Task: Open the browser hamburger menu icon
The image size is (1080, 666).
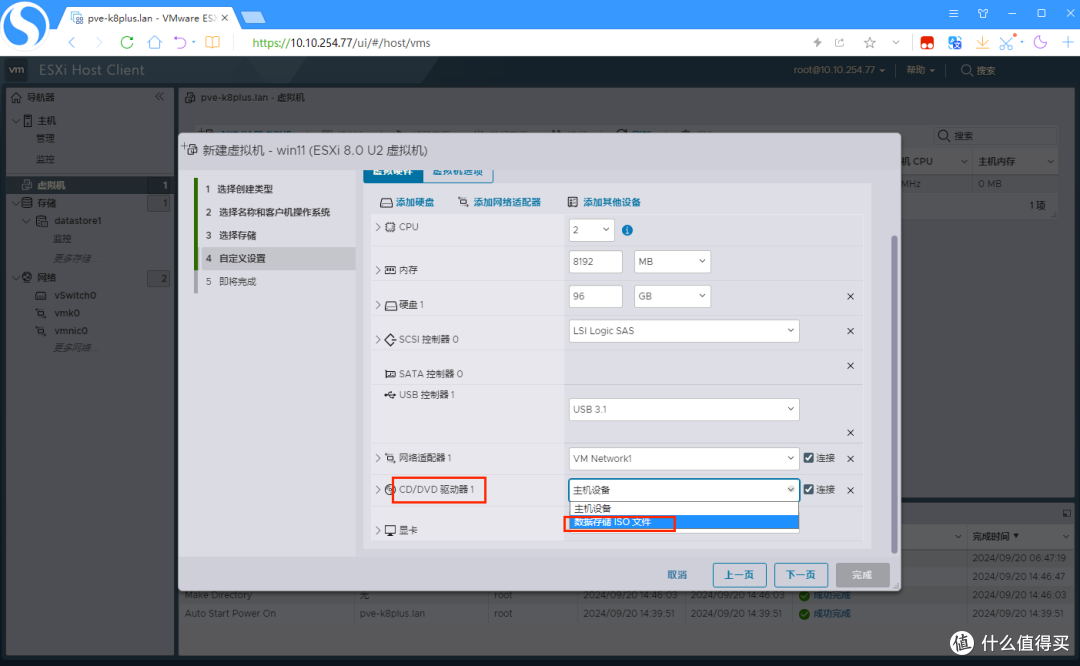Action: [x=953, y=13]
